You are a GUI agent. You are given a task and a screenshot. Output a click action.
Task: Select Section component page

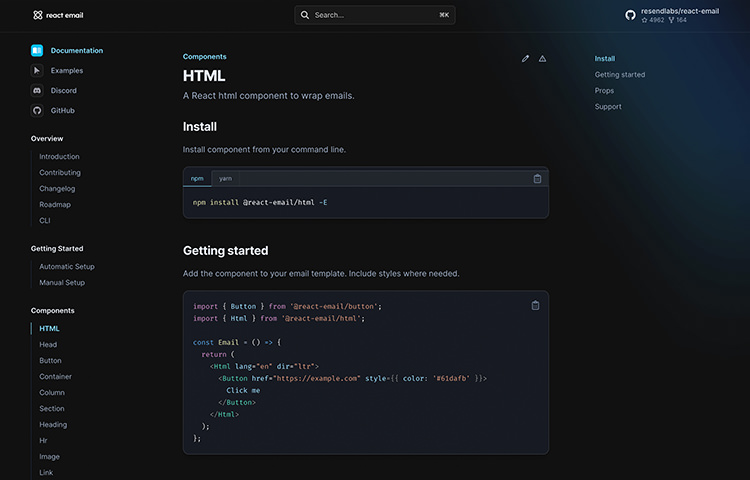click(x=52, y=409)
